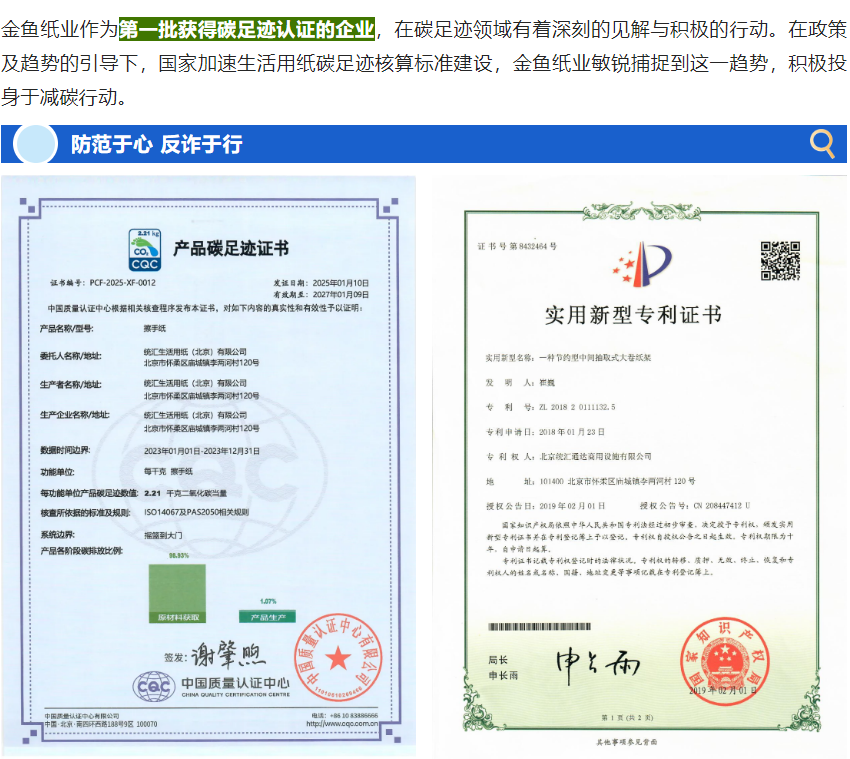Click the QR code on patent certificate

point(780,261)
